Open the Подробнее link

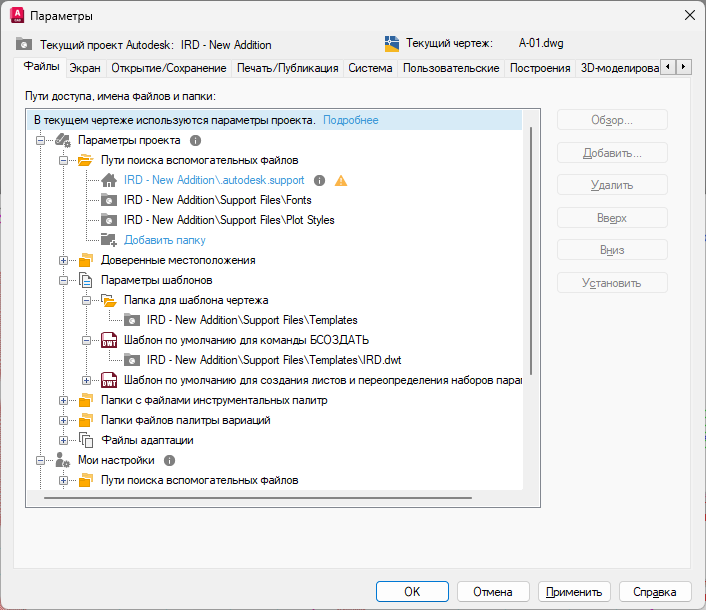coord(351,120)
